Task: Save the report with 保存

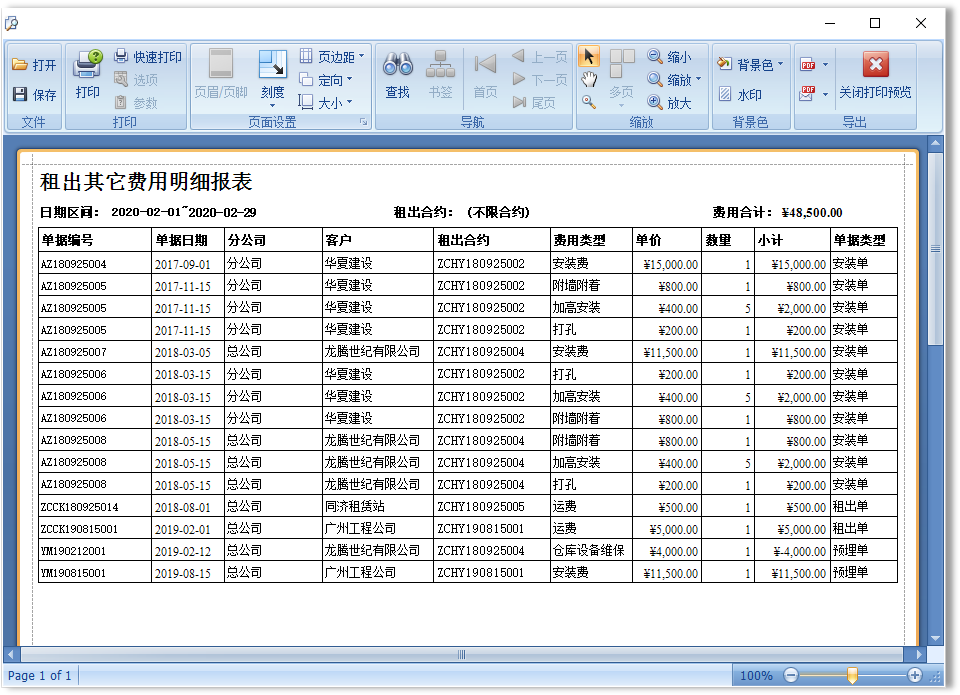Action: click(34, 94)
